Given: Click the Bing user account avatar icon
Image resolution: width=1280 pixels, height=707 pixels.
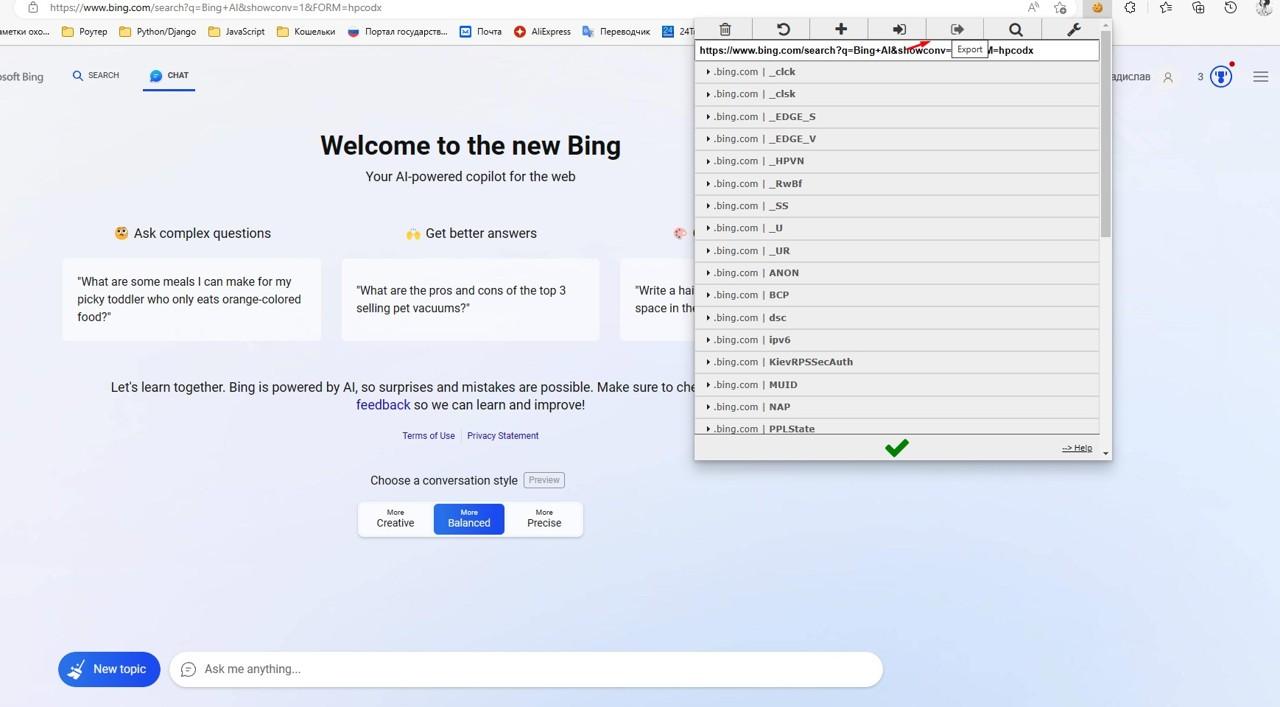Looking at the screenshot, I should click(x=1167, y=77).
